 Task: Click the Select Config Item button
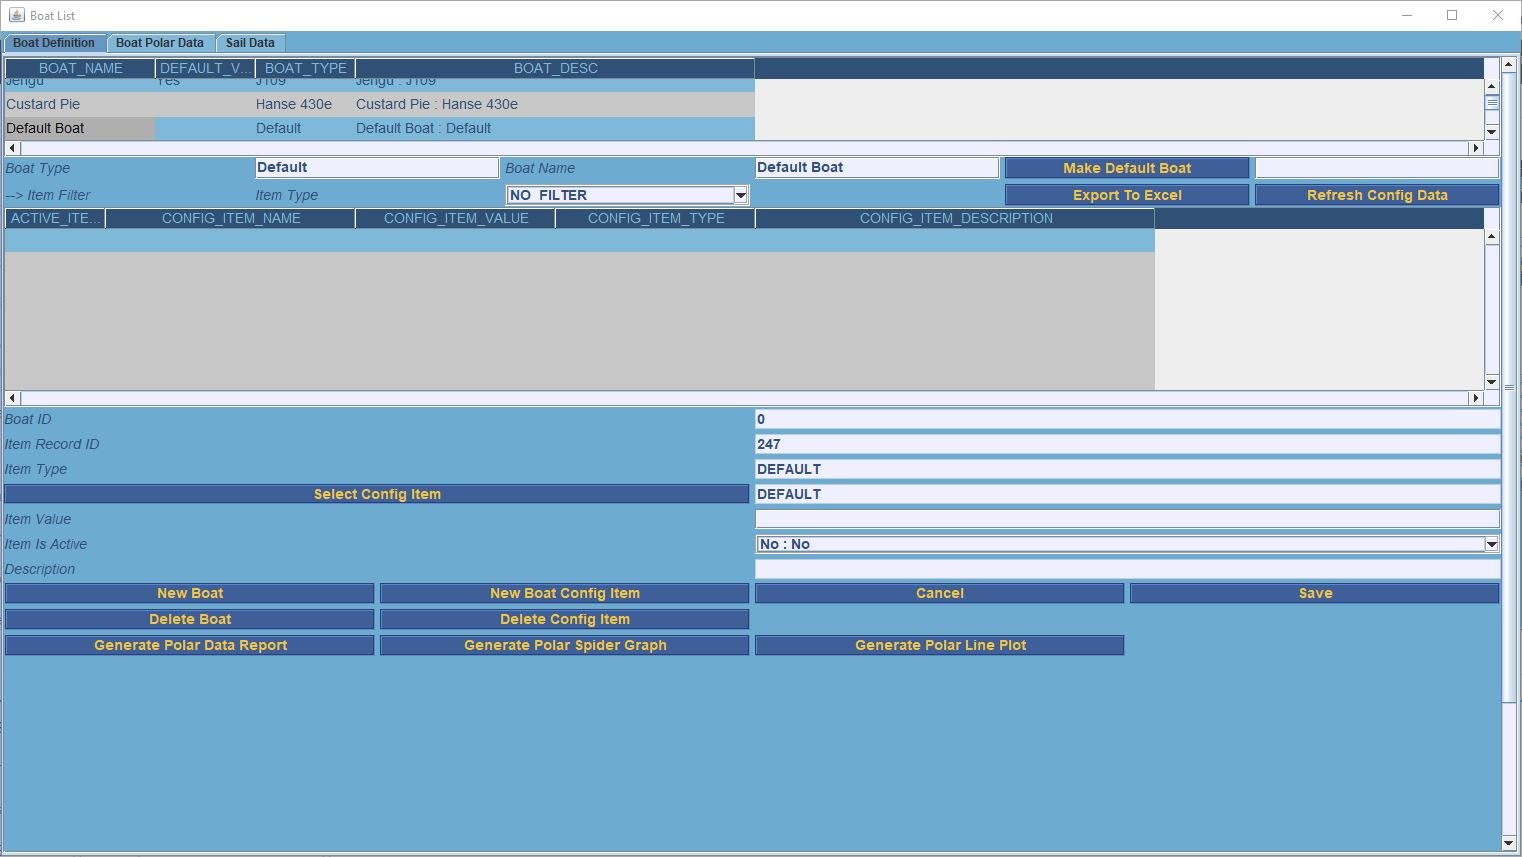point(377,494)
